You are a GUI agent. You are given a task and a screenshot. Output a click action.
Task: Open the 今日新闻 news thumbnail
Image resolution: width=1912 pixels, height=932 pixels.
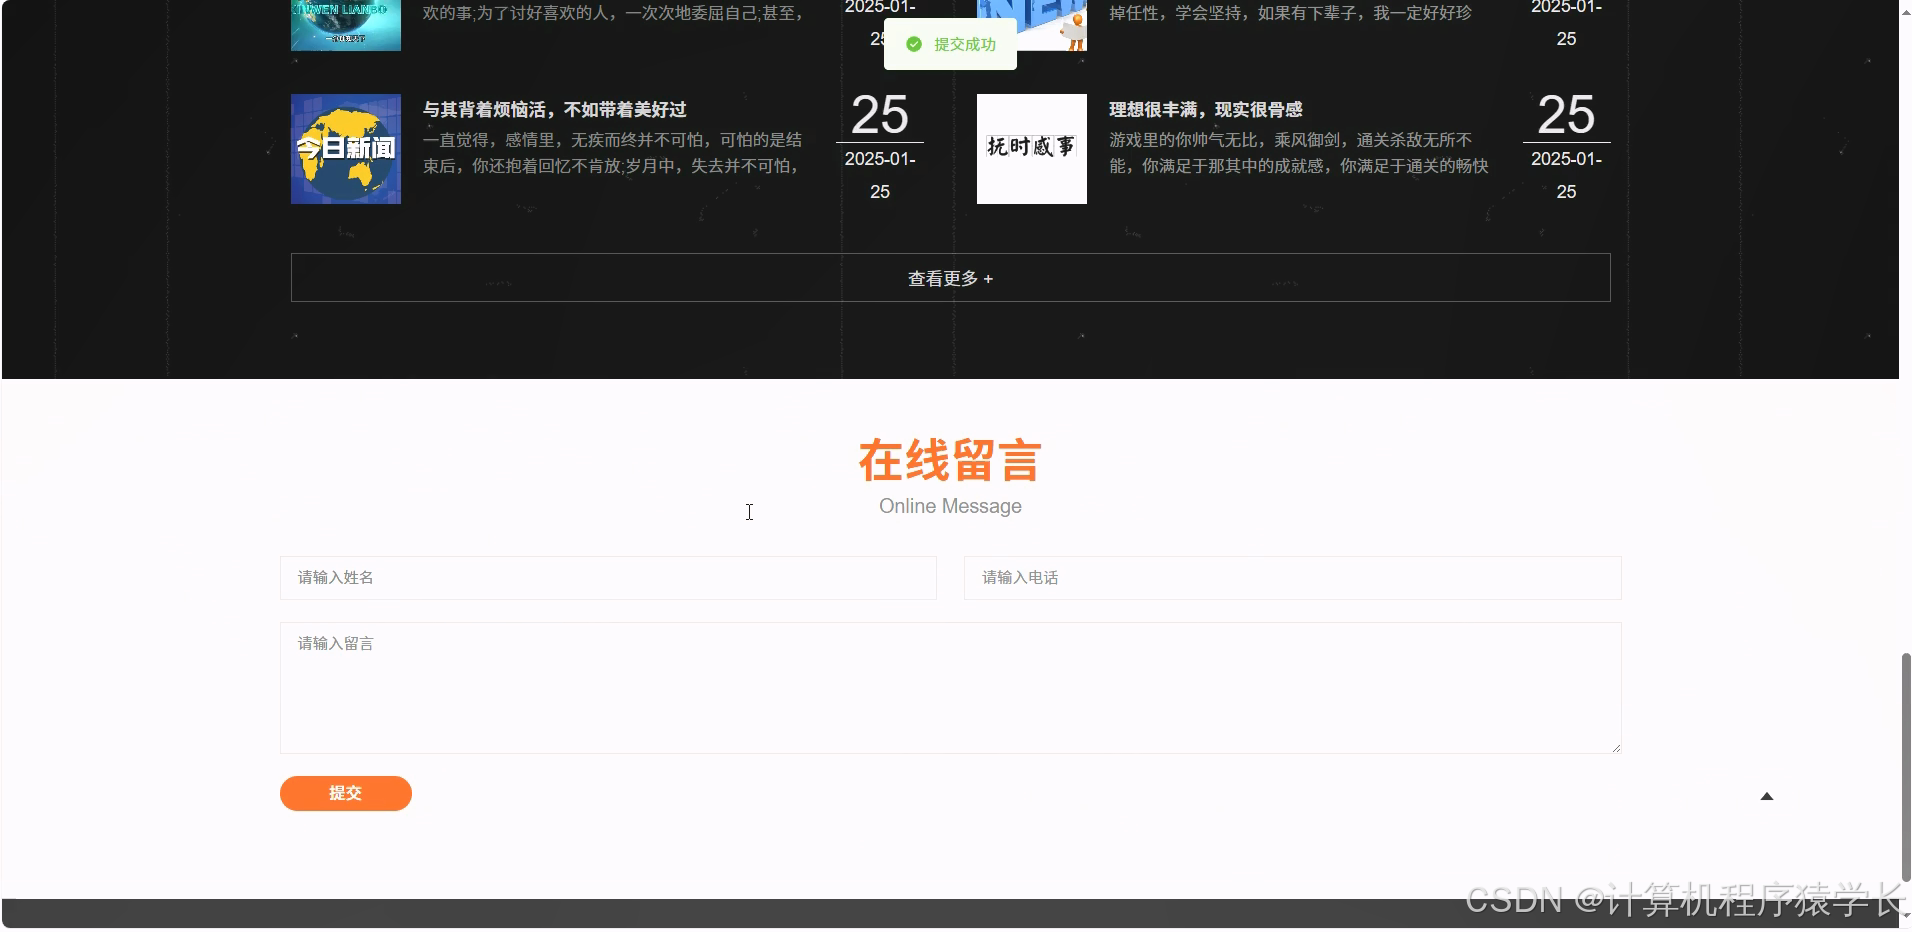345,148
